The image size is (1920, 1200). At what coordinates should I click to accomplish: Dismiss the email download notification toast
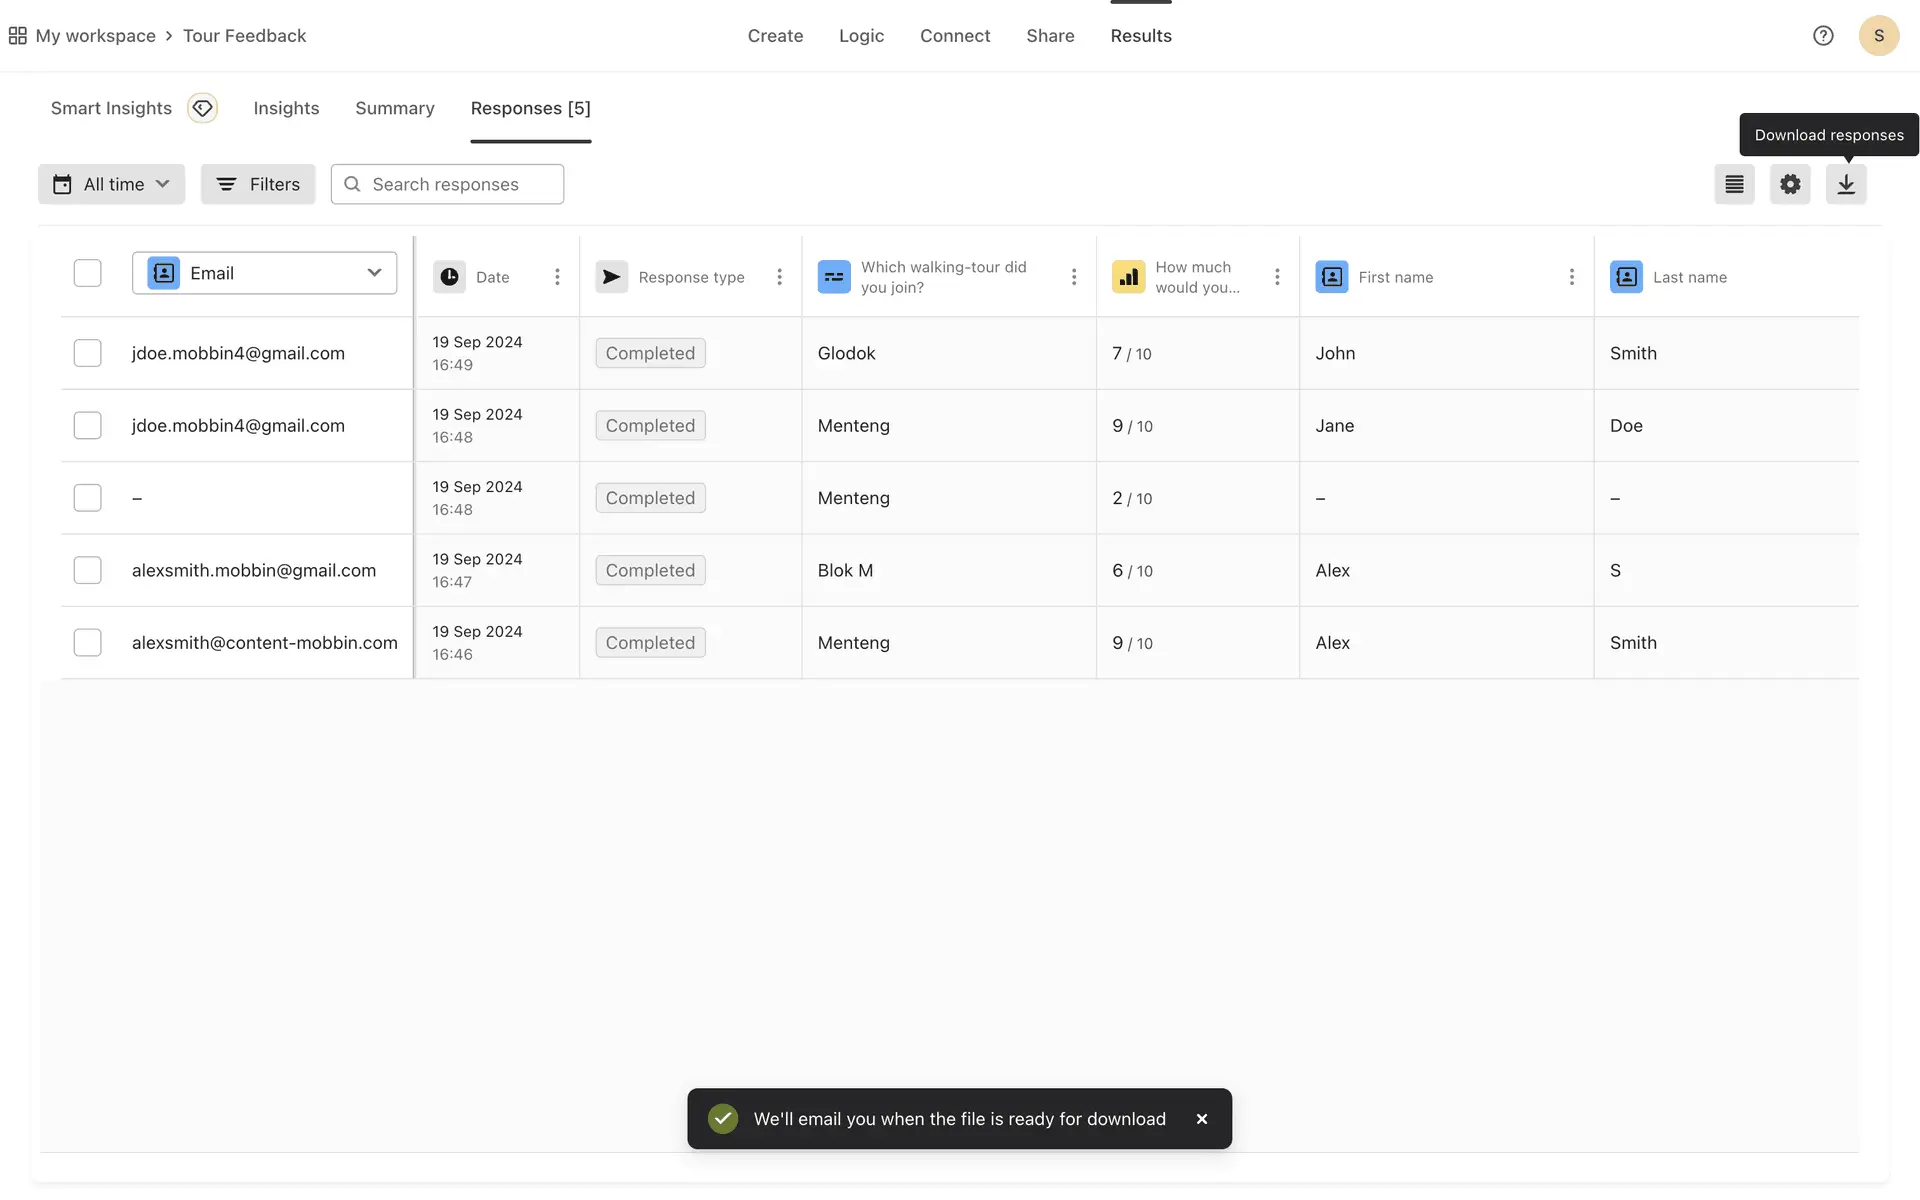1201,1119
